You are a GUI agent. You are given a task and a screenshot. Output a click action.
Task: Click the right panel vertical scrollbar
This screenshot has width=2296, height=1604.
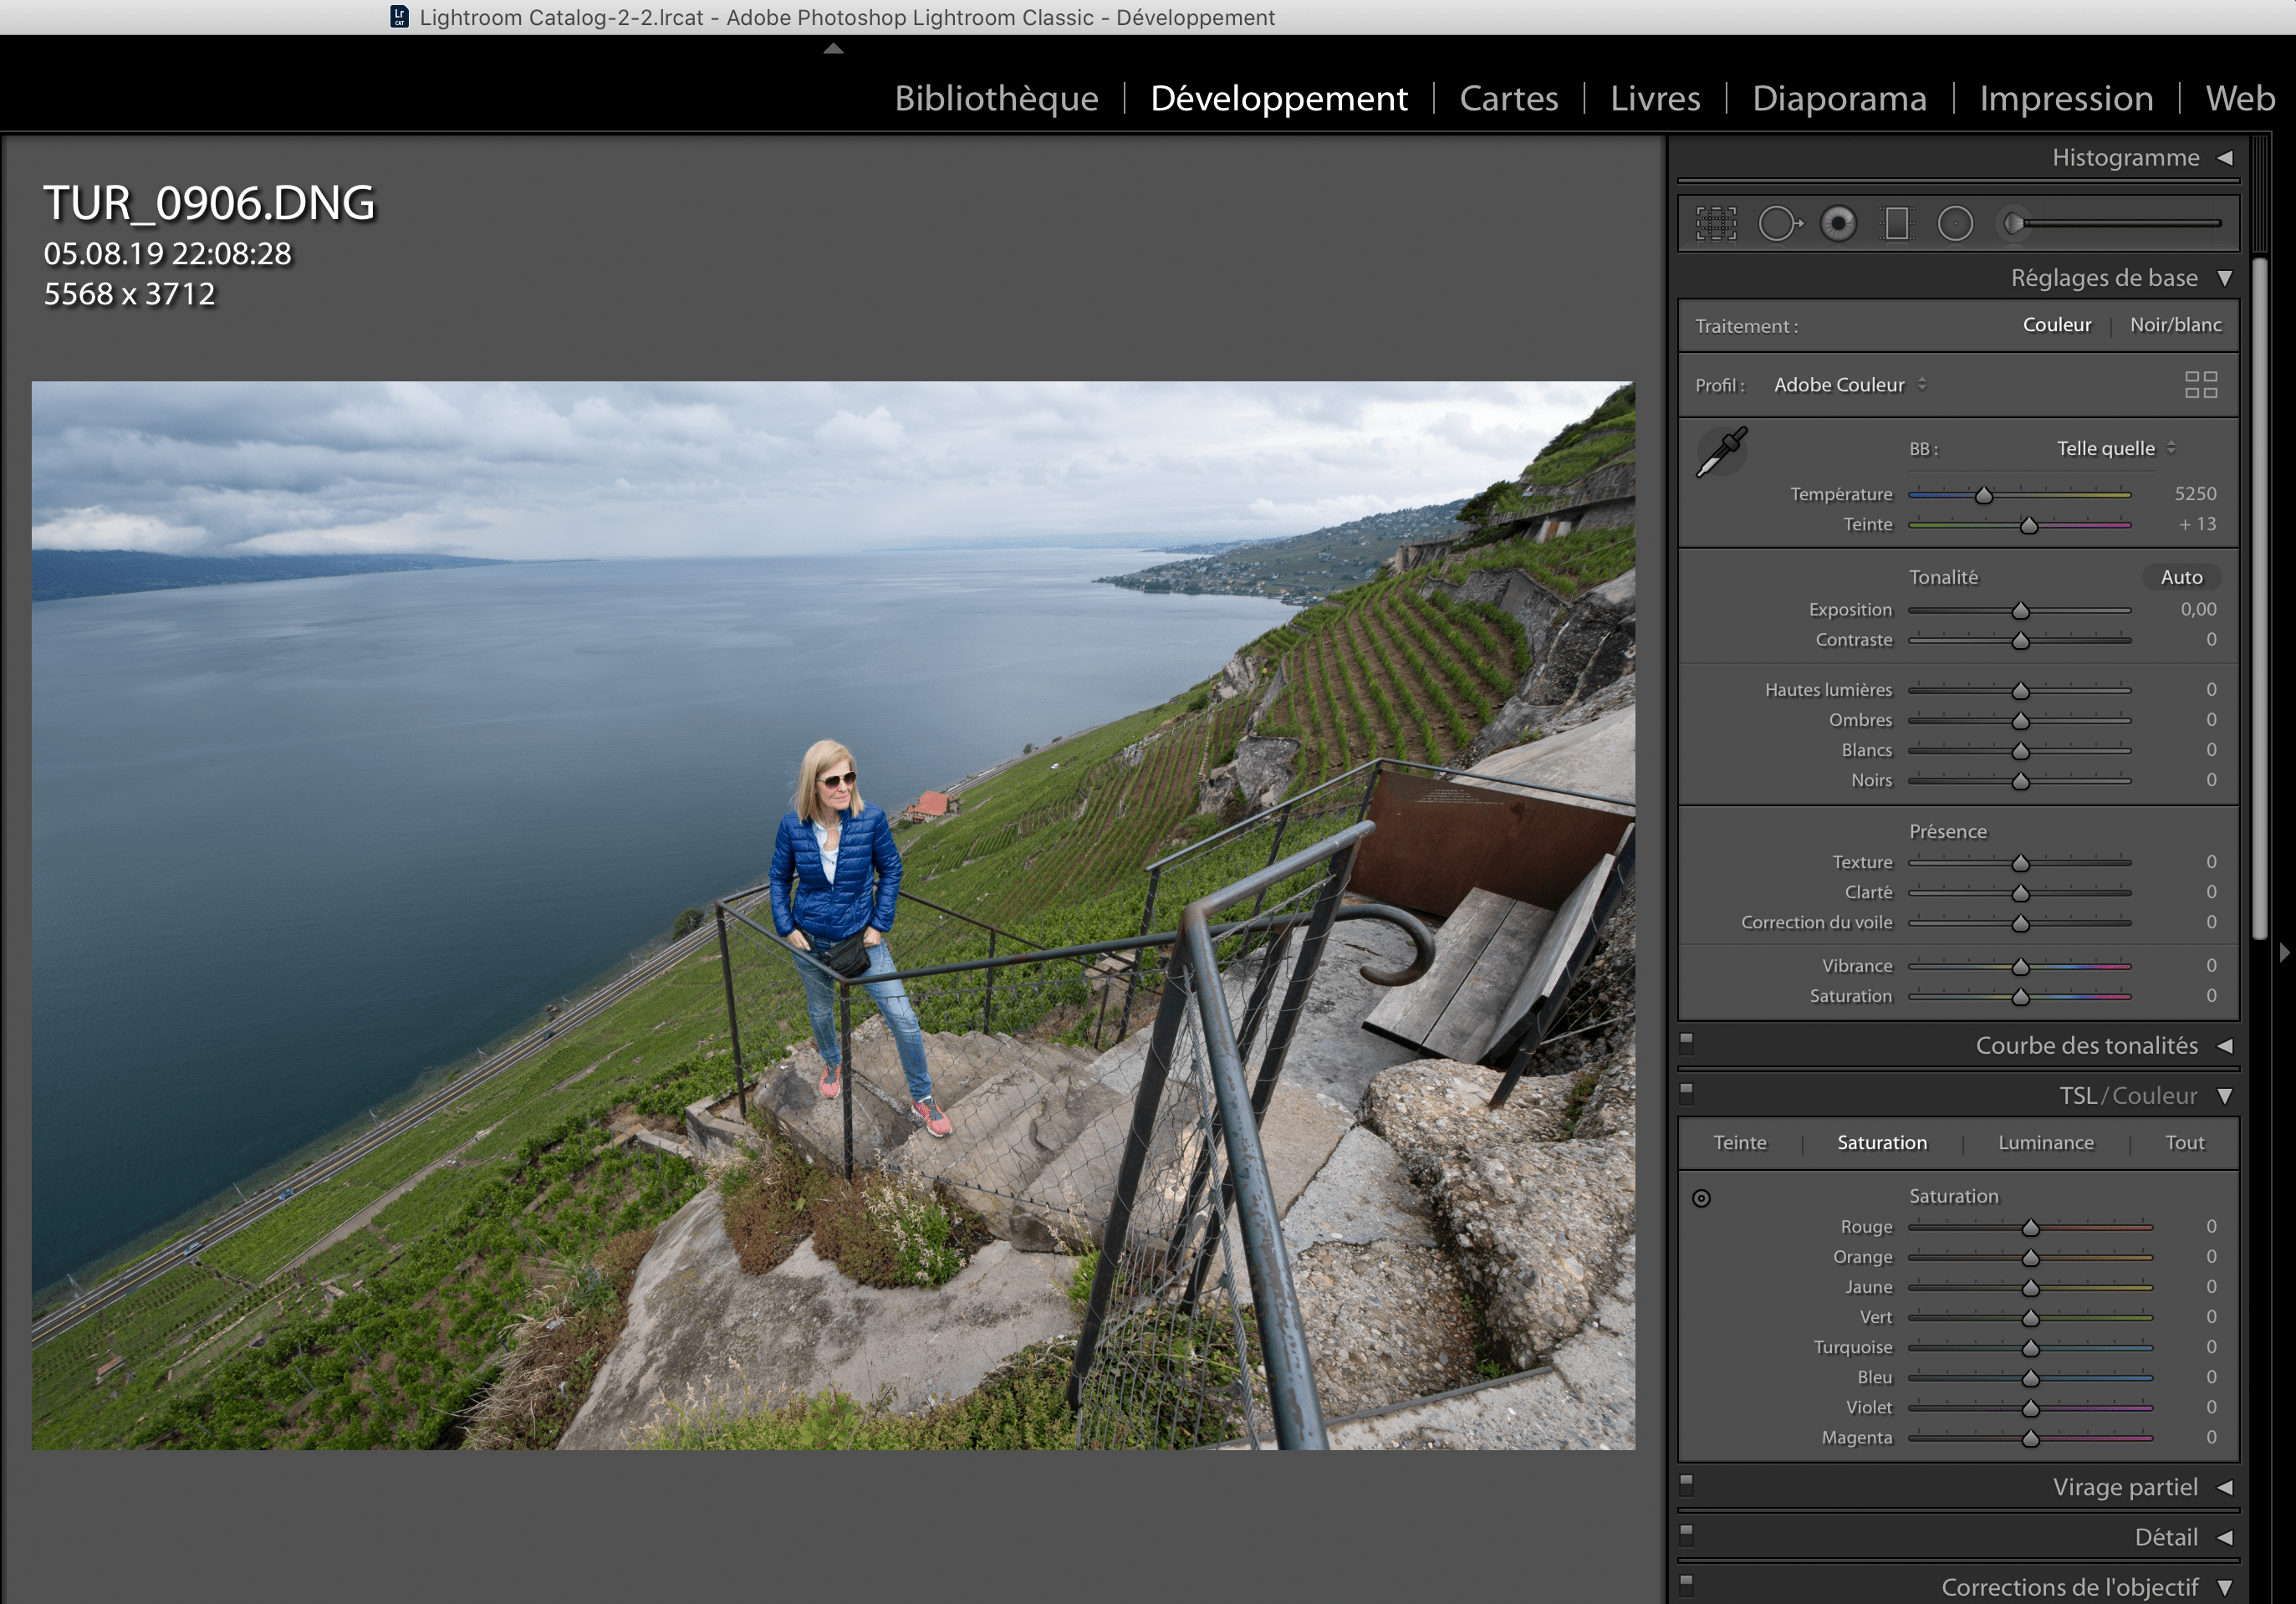point(2260,598)
